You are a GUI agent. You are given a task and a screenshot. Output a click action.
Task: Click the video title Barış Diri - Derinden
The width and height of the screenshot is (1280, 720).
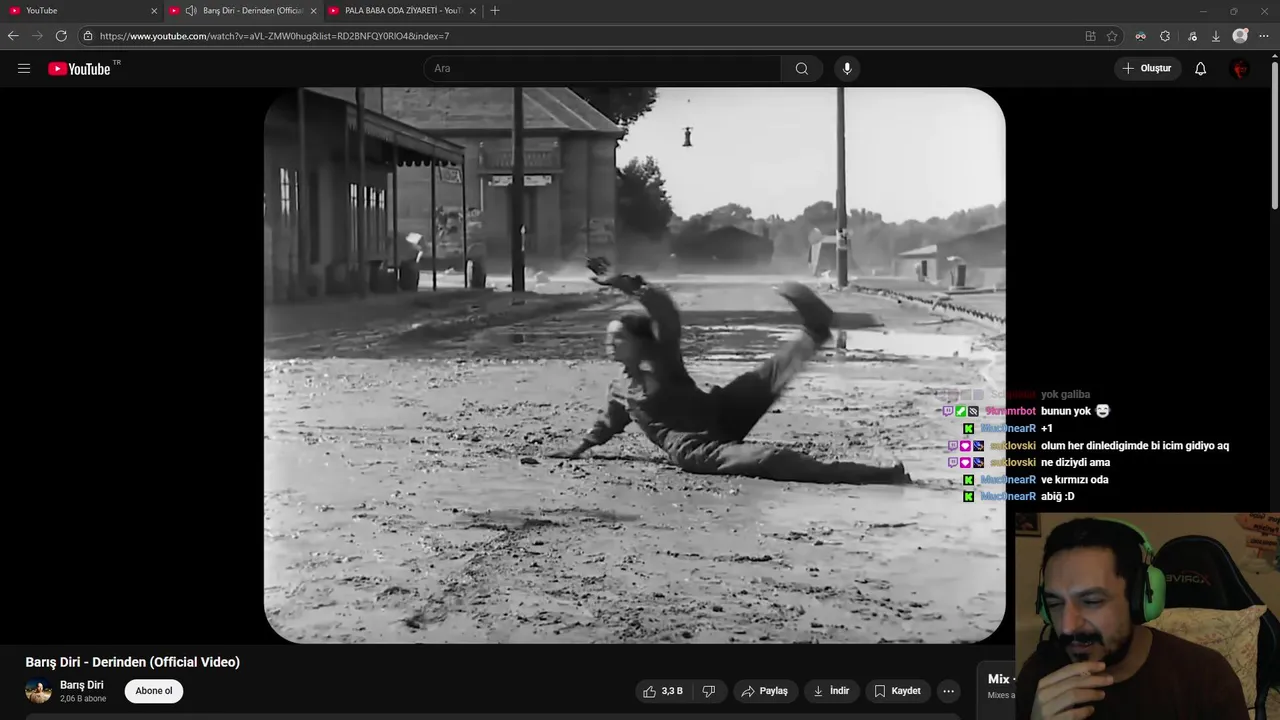point(133,662)
